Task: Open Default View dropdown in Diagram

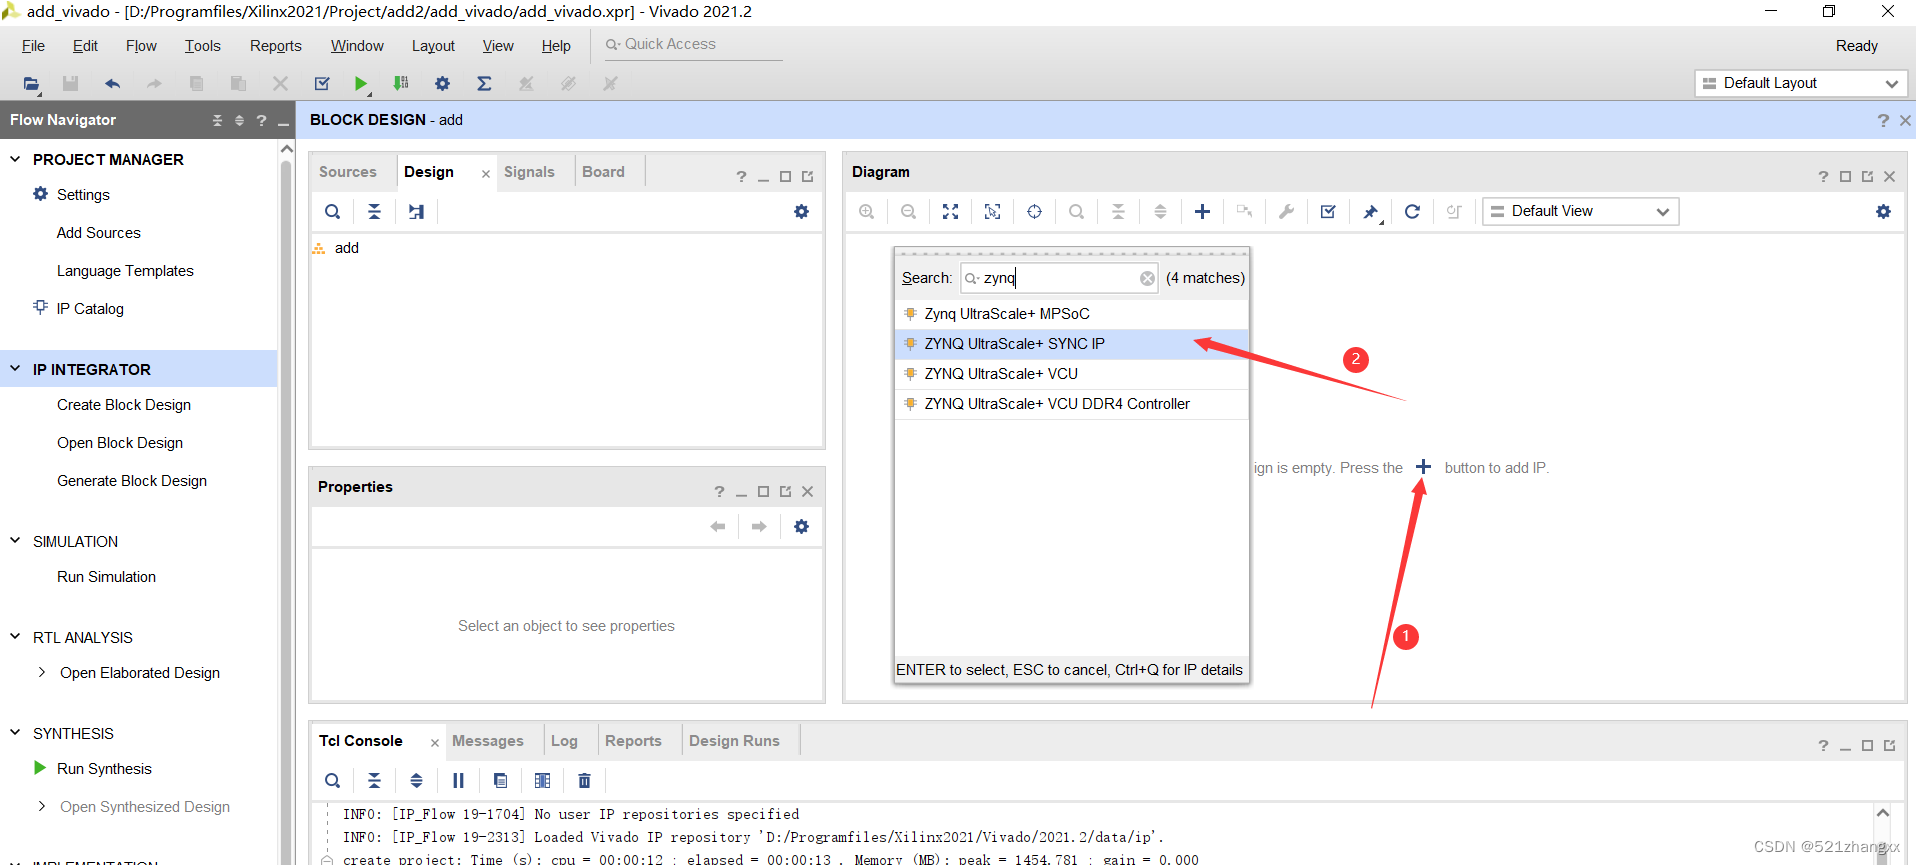Action: (x=1580, y=211)
